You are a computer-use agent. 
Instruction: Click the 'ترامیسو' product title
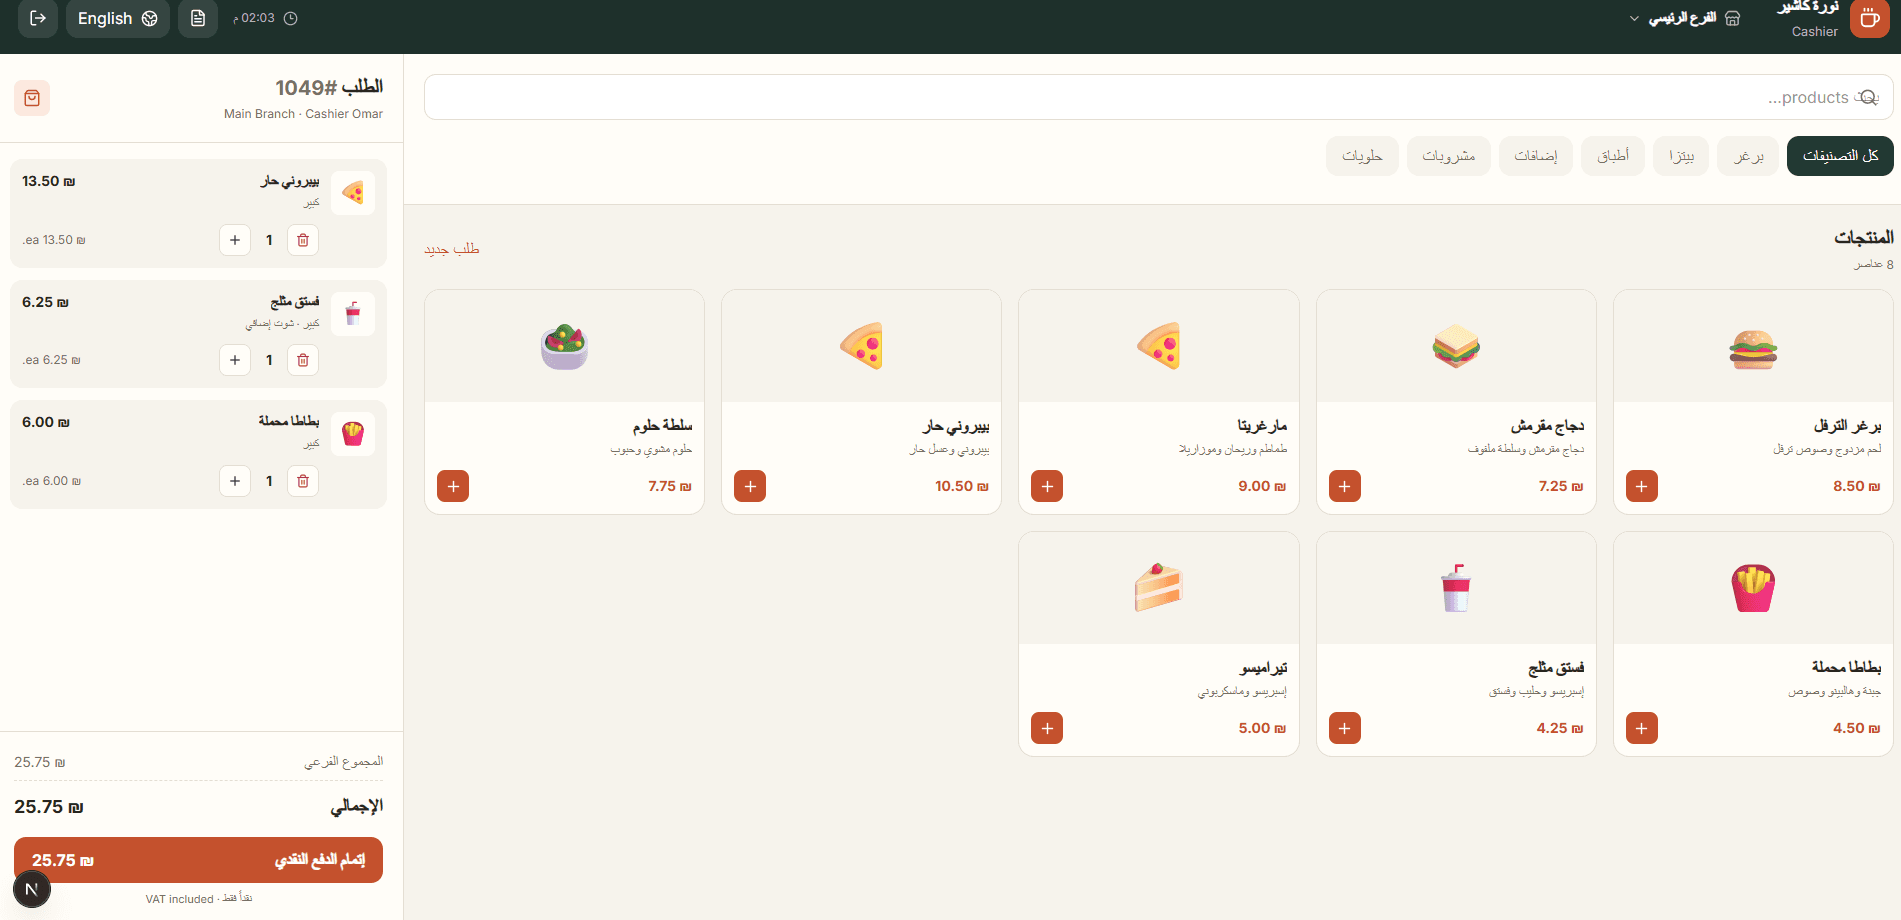coord(1264,667)
